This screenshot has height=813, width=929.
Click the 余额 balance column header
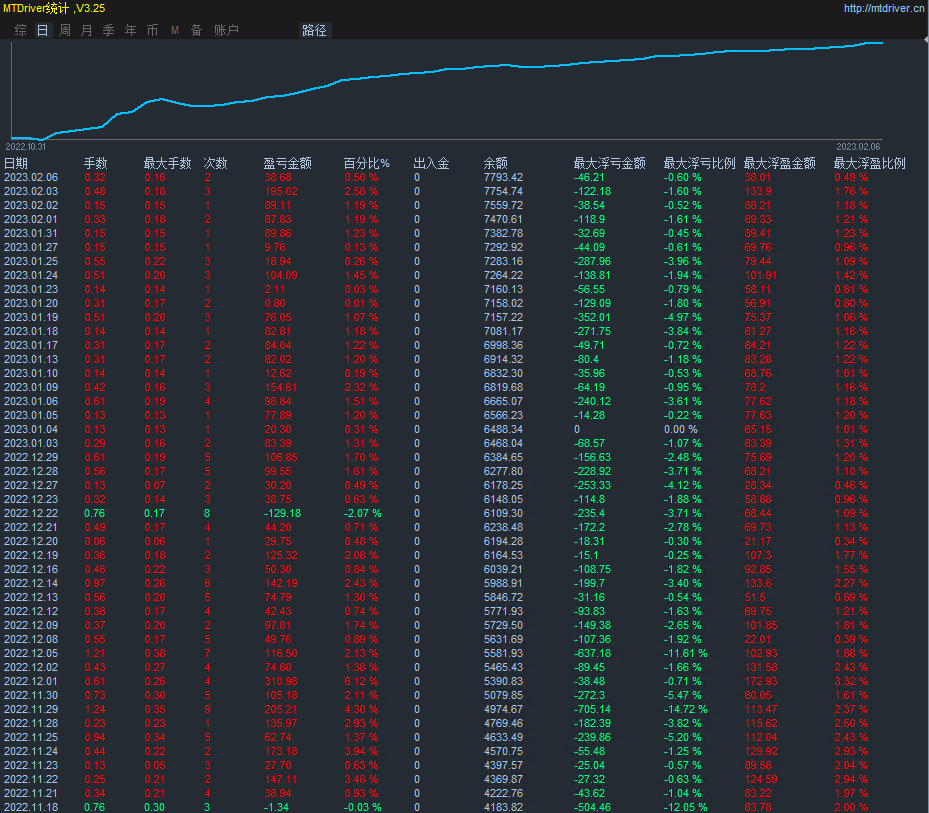click(495, 163)
